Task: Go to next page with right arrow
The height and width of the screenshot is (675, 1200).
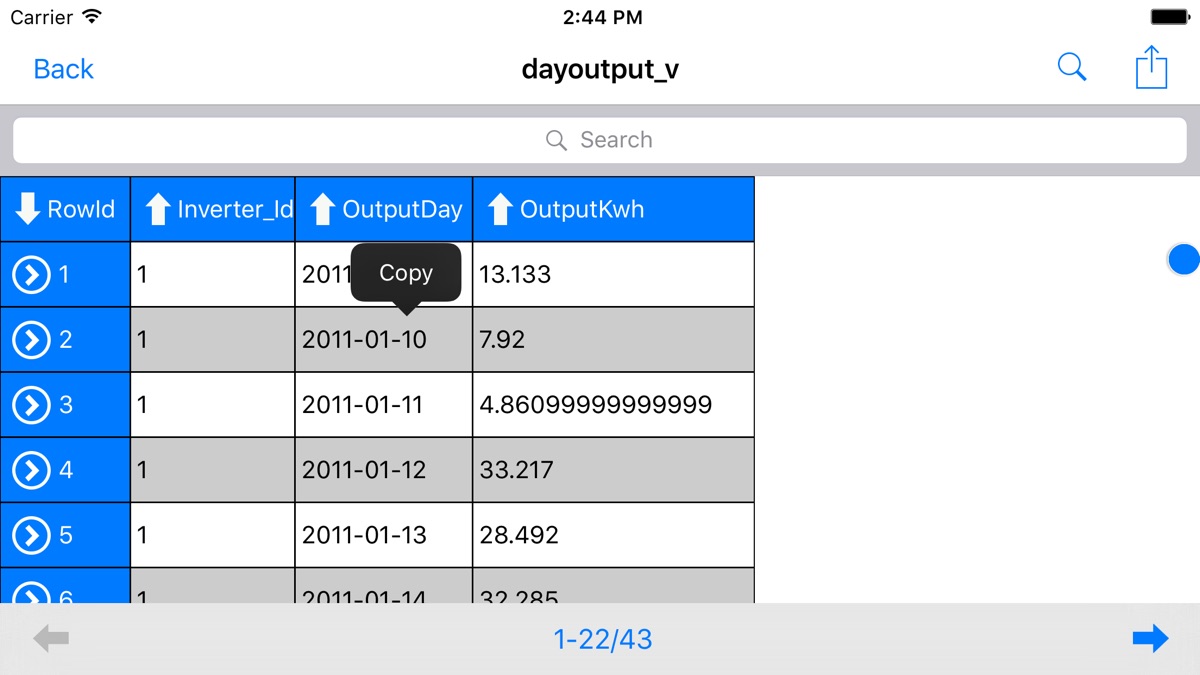Action: 1150,639
